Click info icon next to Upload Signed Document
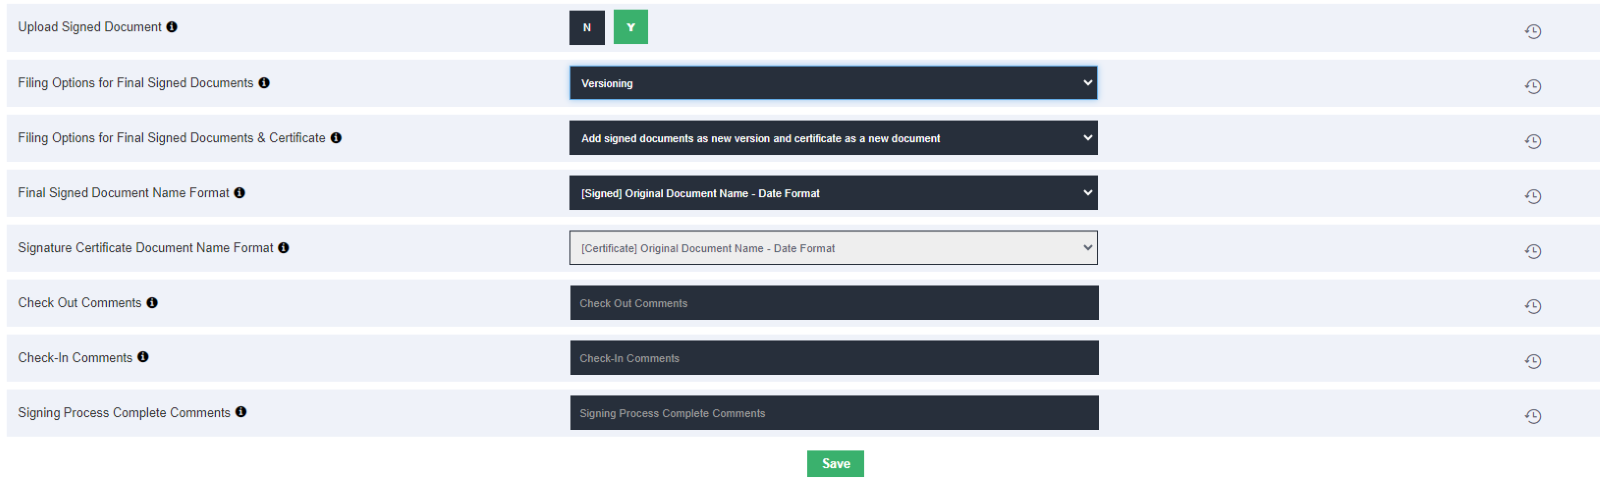The height and width of the screenshot is (484, 1600). tap(172, 27)
